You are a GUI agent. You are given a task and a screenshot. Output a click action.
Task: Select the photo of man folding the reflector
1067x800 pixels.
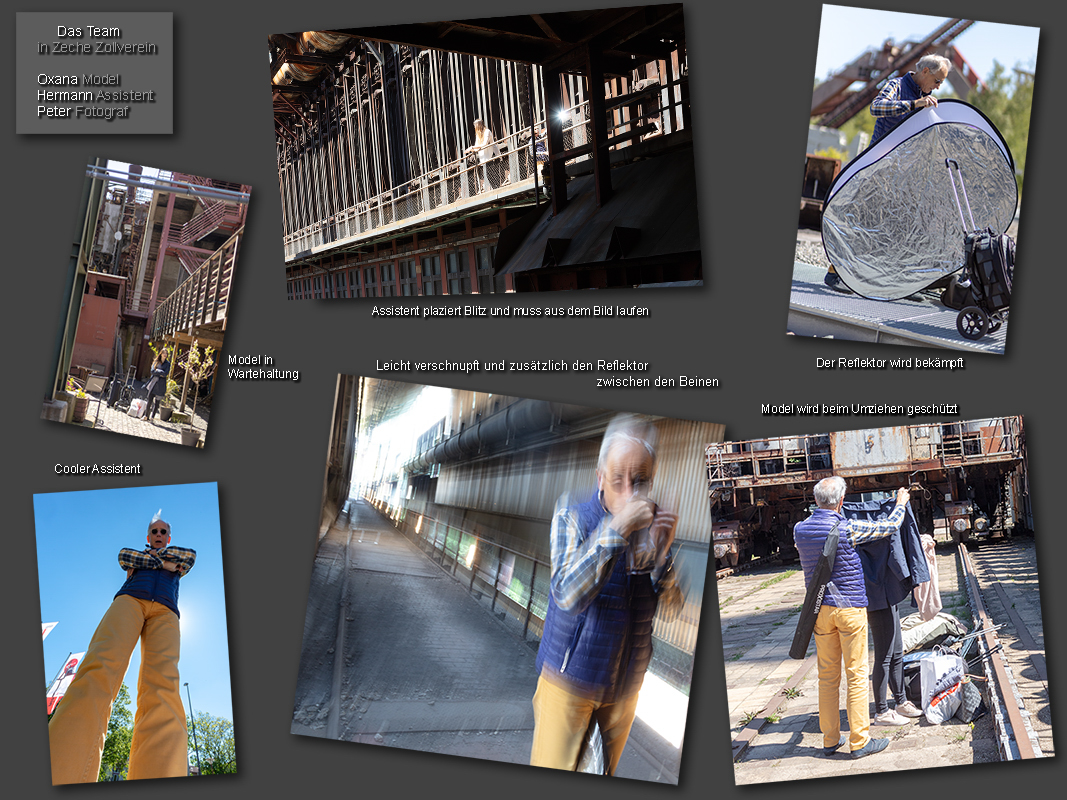pyautogui.click(x=915, y=180)
